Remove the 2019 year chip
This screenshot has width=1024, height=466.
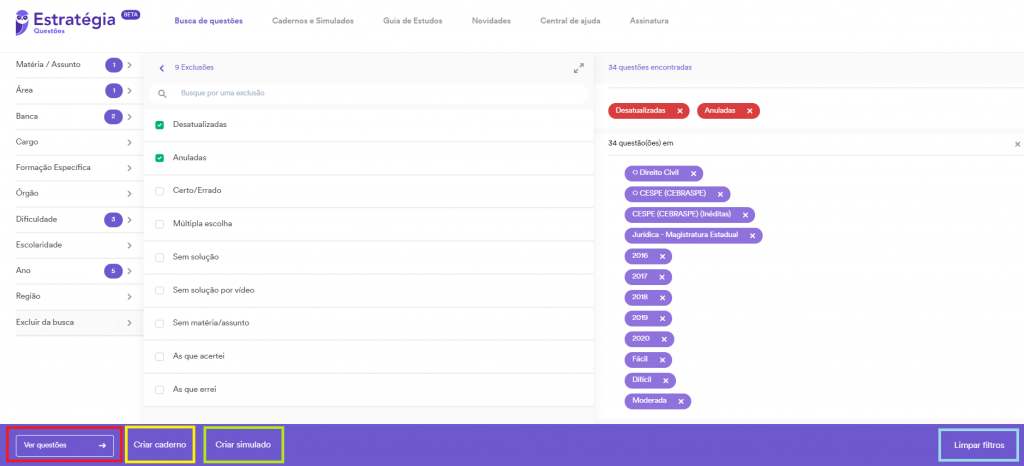tap(662, 318)
